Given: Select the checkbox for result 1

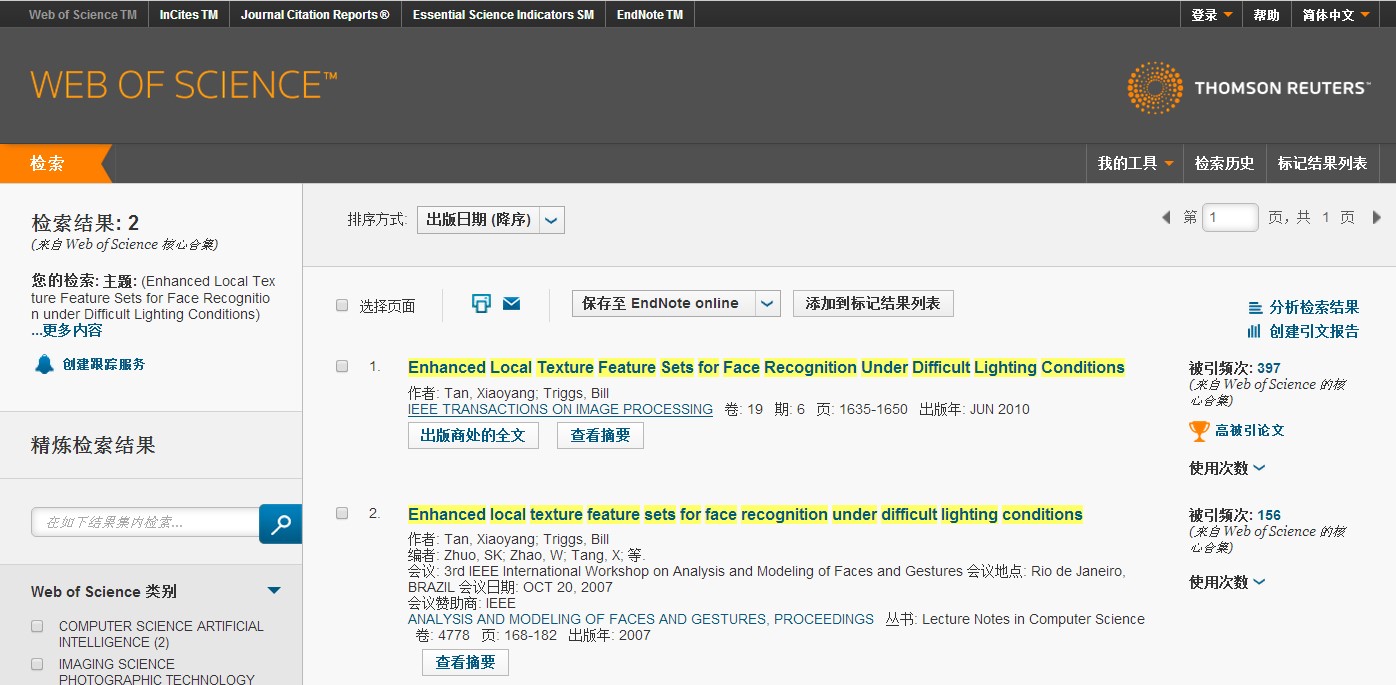Looking at the screenshot, I should click(x=342, y=367).
